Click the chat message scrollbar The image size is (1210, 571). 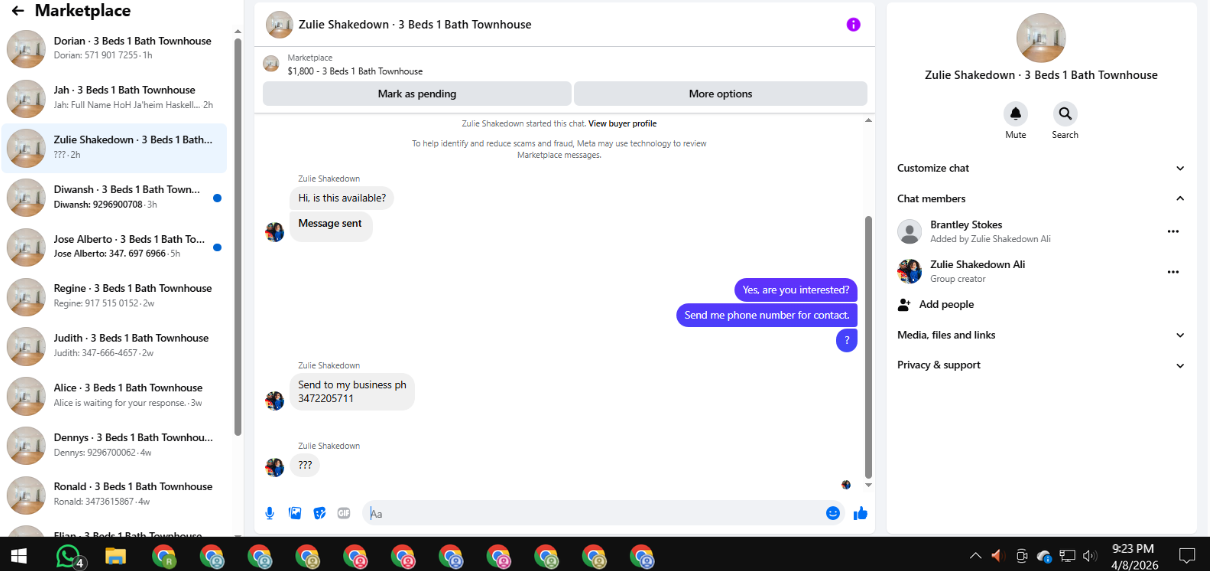click(868, 346)
